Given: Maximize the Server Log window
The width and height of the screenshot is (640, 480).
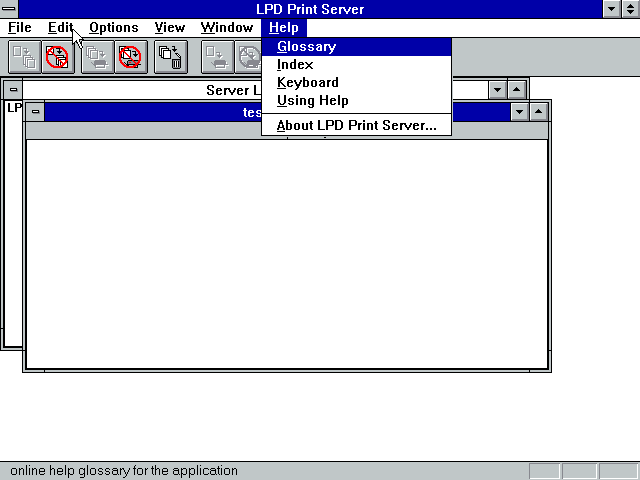Looking at the screenshot, I should click(517, 90).
